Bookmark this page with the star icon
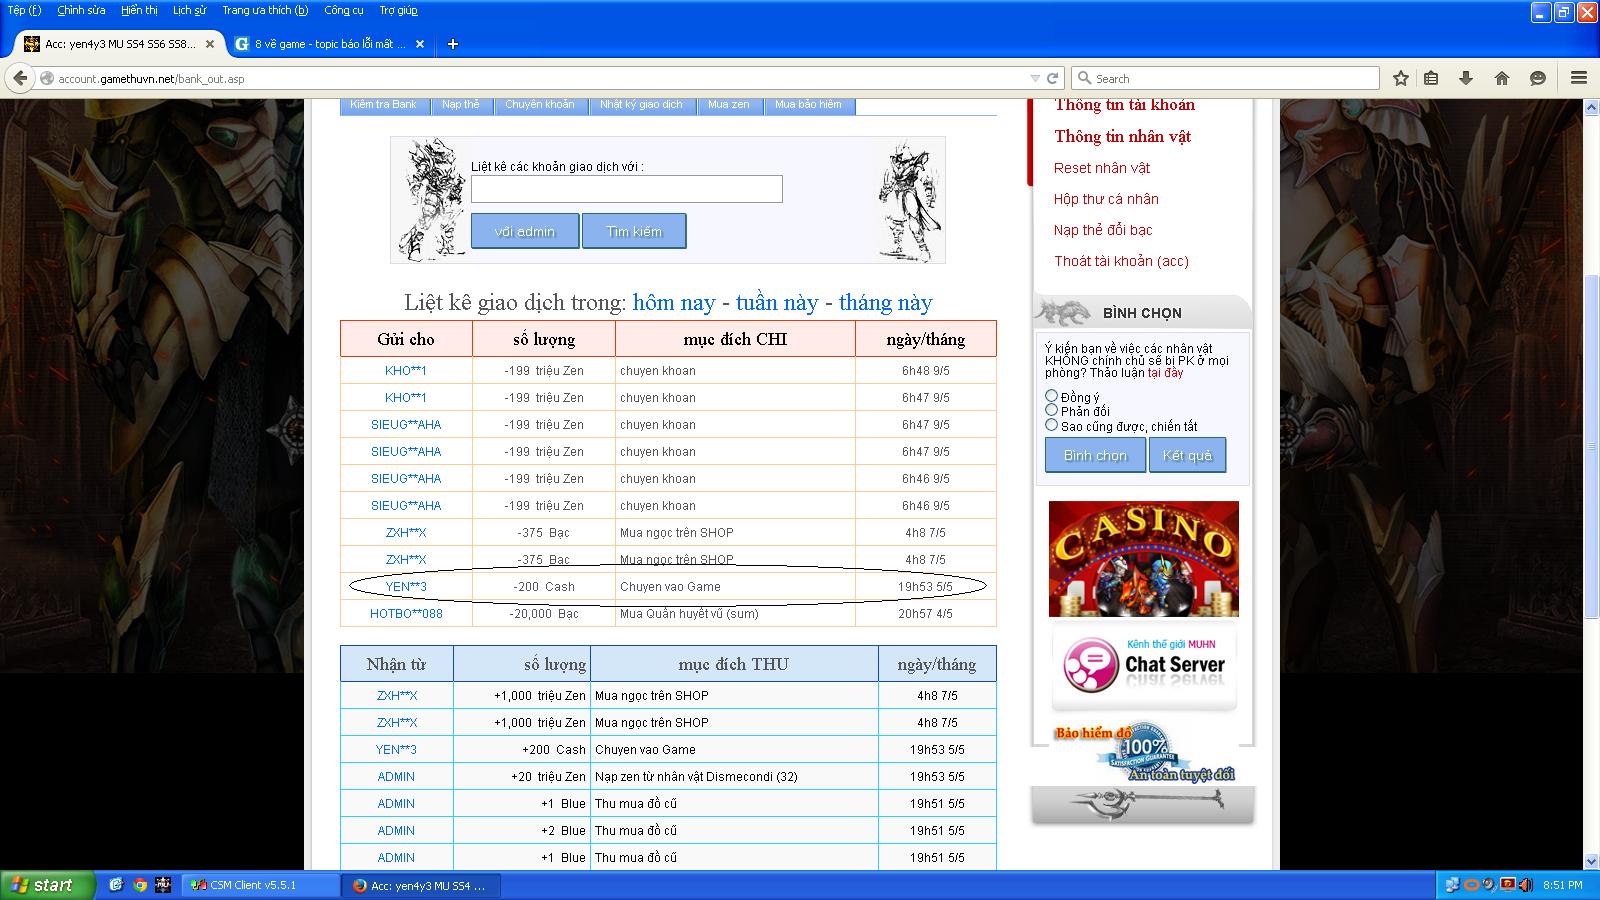 [1401, 78]
